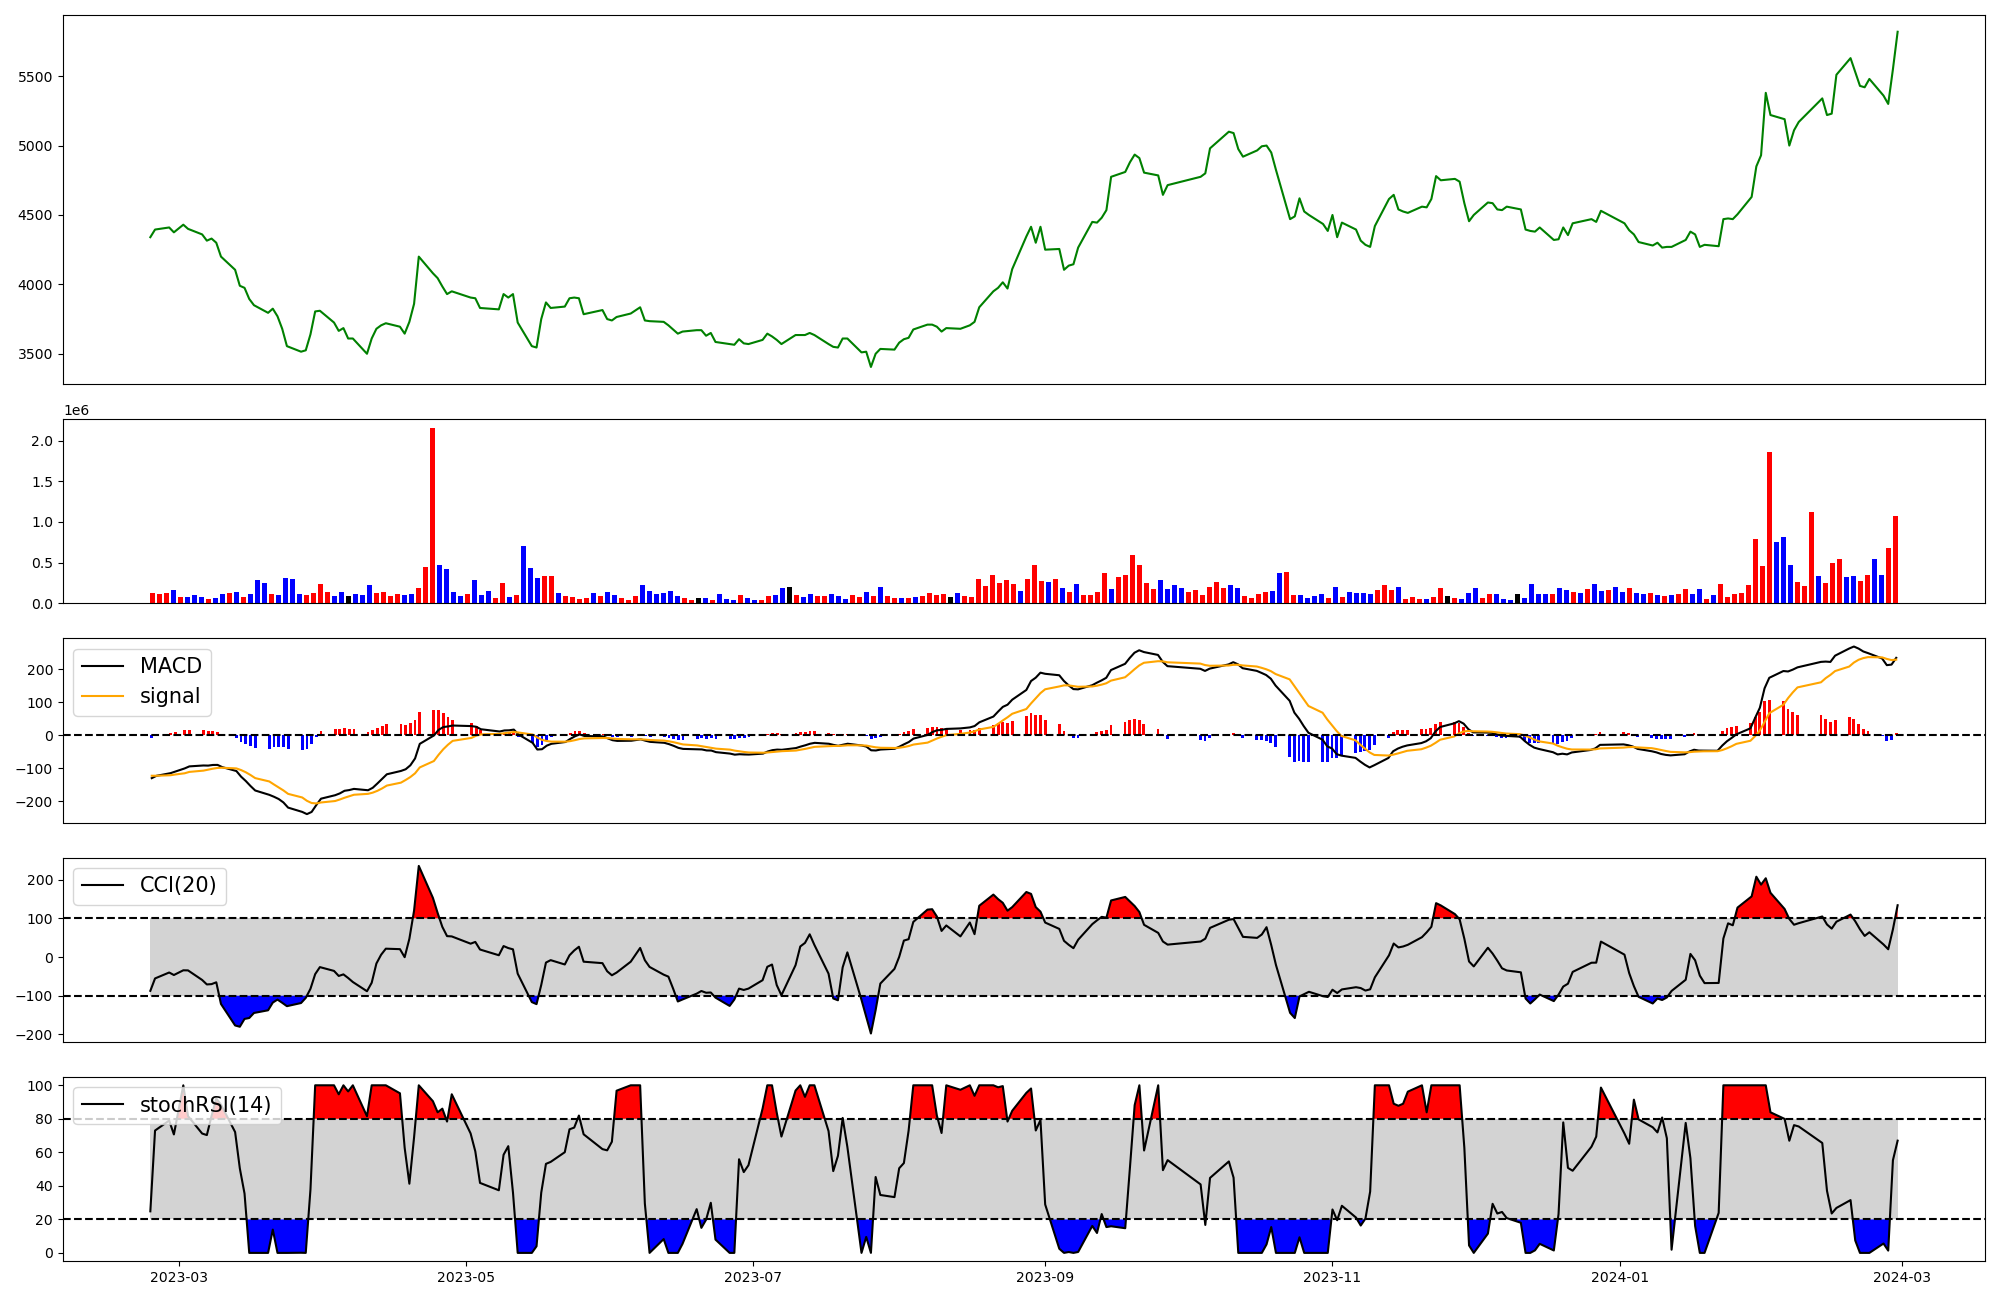Click the stochRSI(14) legend entry

point(204,1105)
